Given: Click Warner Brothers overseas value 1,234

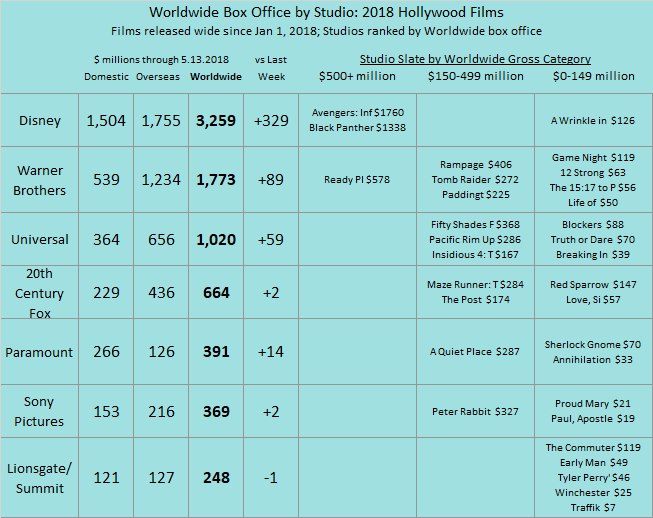Looking at the screenshot, I should click(161, 180).
